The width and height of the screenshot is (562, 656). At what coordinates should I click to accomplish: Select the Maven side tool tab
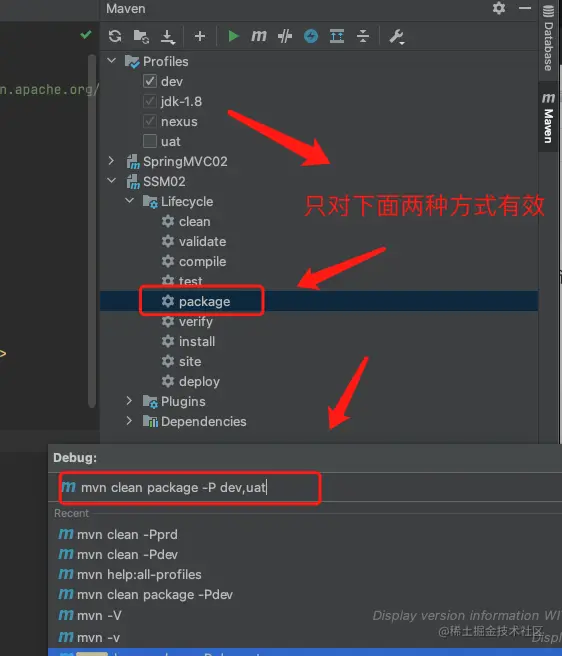point(548,118)
